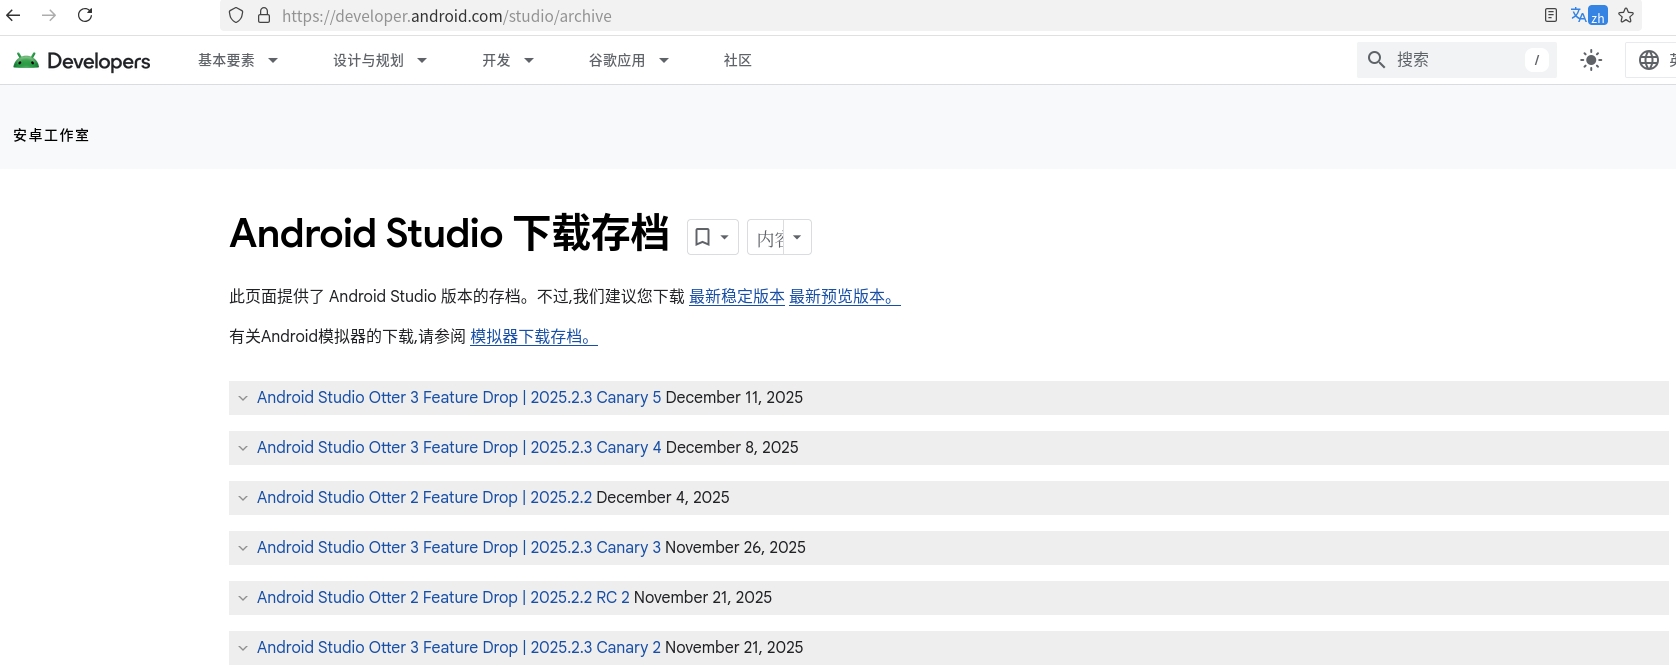Viewport: 1676px width, 669px height.
Task: Open the 设计与规划 menu
Action: (x=380, y=60)
